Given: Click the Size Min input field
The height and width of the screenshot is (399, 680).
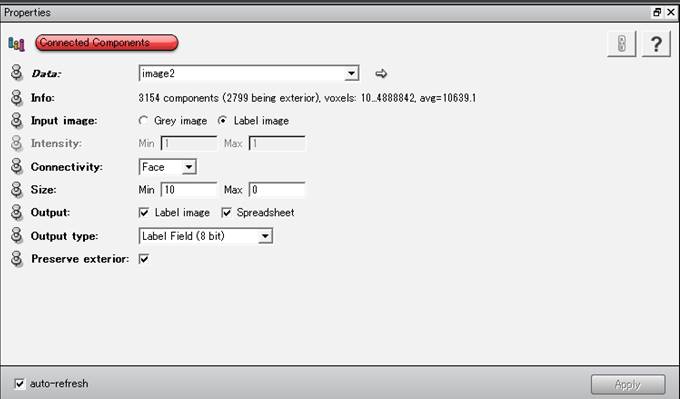Looking at the screenshot, I should (189, 190).
